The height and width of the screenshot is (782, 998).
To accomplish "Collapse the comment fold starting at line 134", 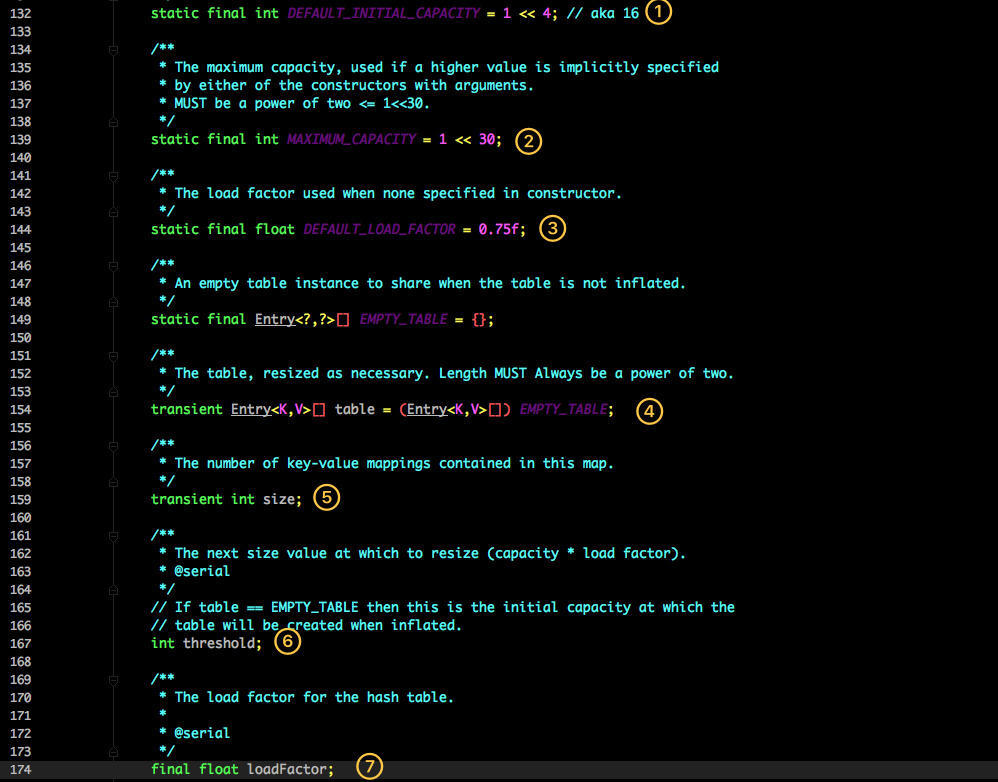I will tap(113, 49).
